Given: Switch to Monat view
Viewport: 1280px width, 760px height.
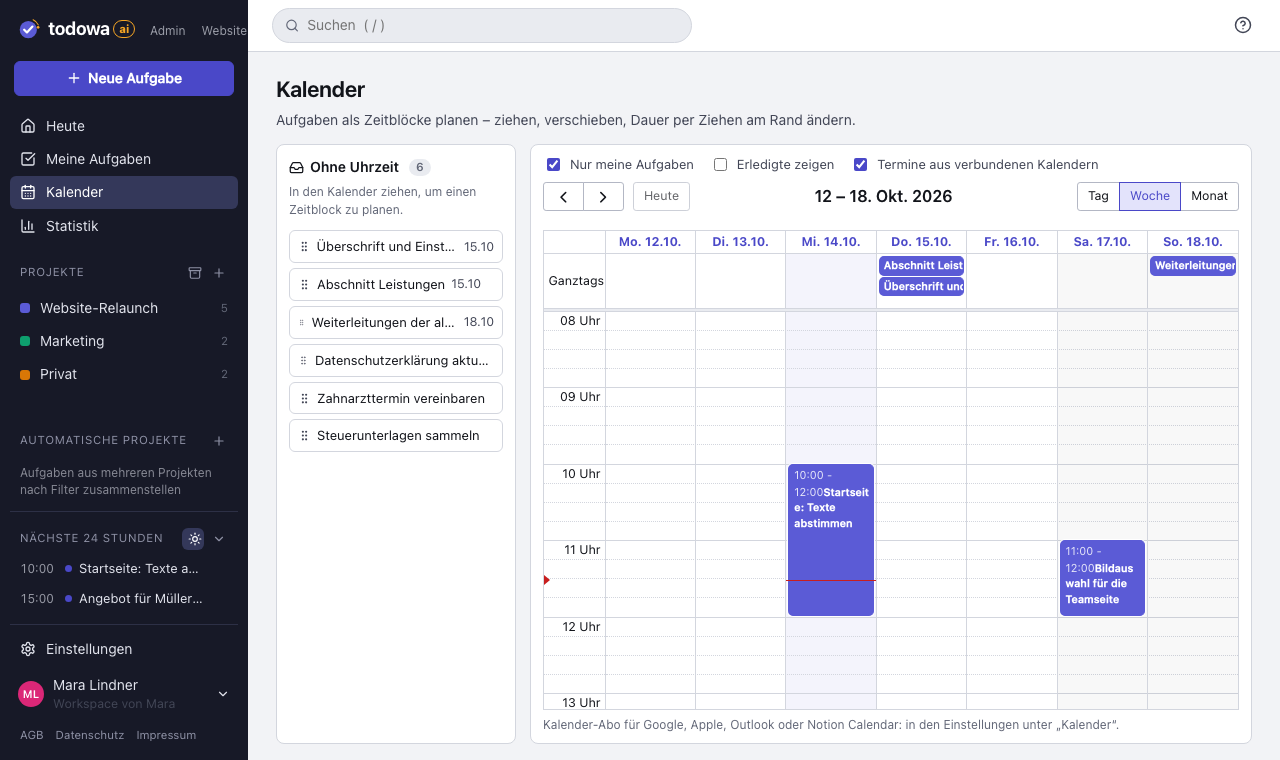Looking at the screenshot, I should [1209, 196].
